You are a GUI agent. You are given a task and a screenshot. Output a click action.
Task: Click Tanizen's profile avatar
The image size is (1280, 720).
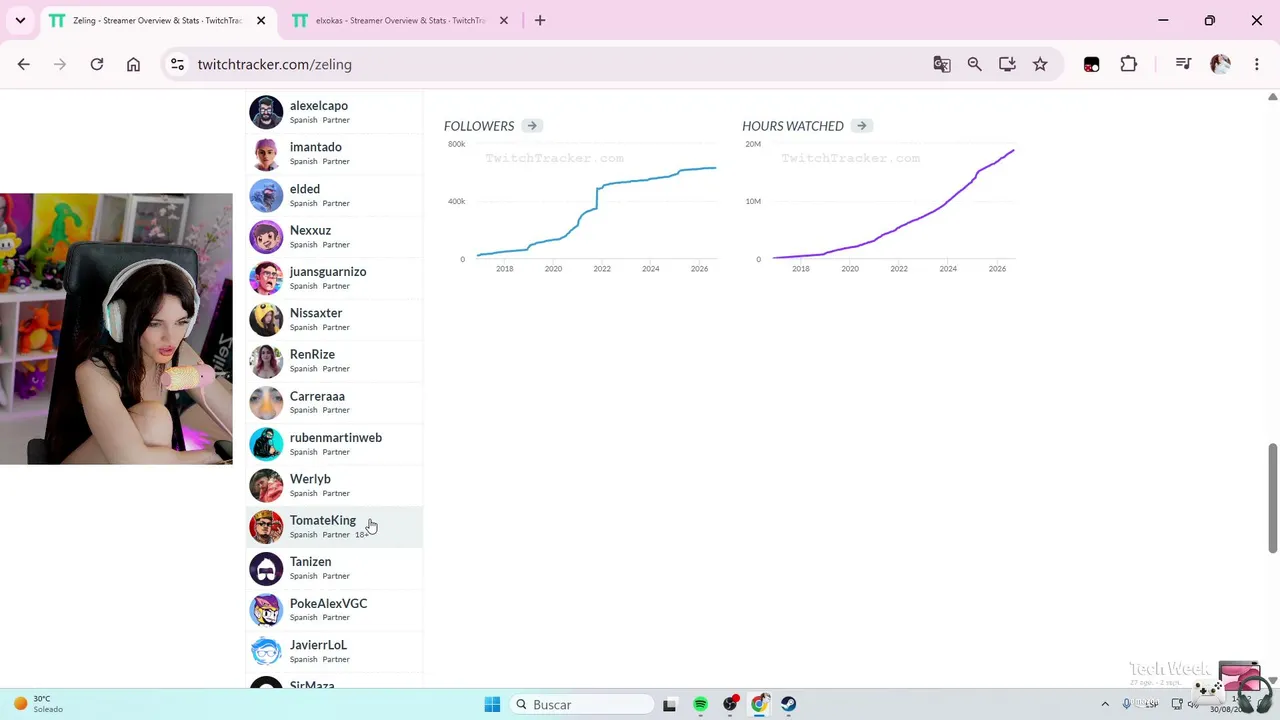[266, 568]
